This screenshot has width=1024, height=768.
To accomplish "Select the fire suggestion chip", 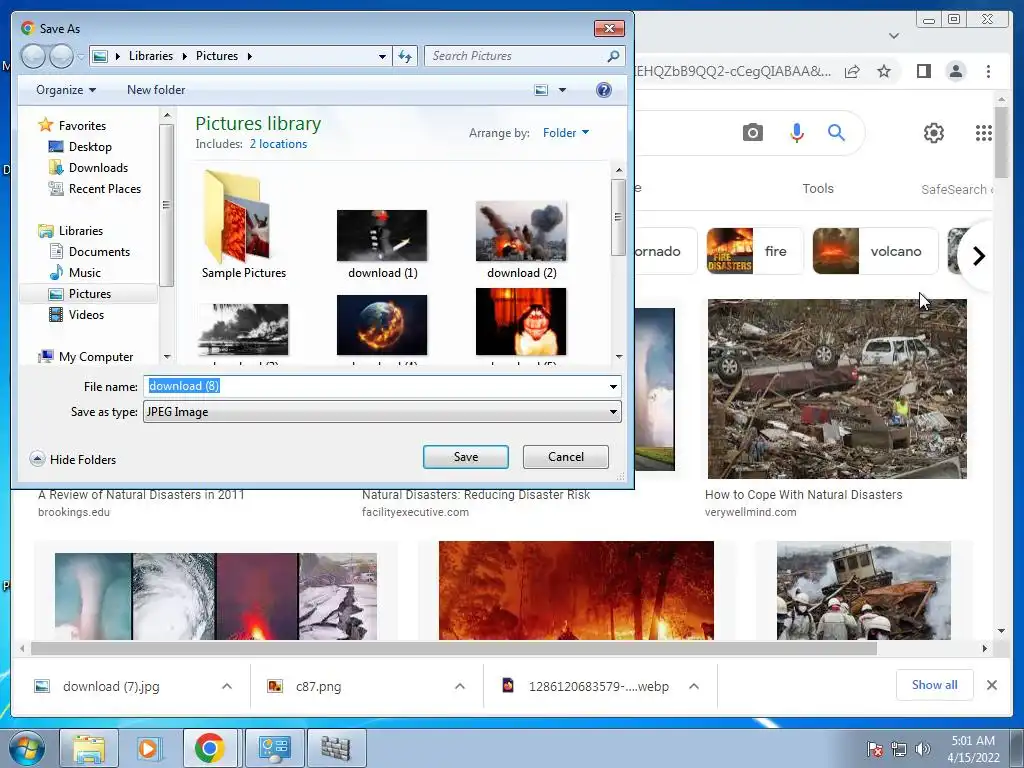I will point(754,251).
